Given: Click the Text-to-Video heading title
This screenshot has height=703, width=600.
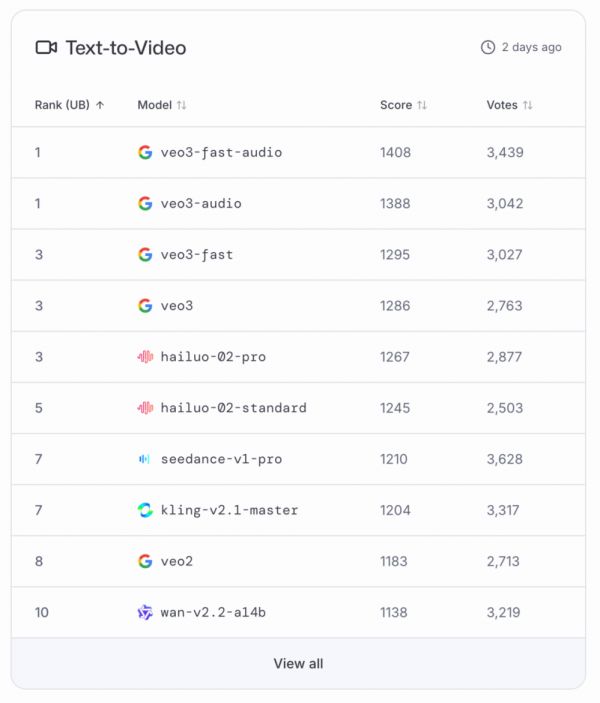Looking at the screenshot, I should 126,48.
